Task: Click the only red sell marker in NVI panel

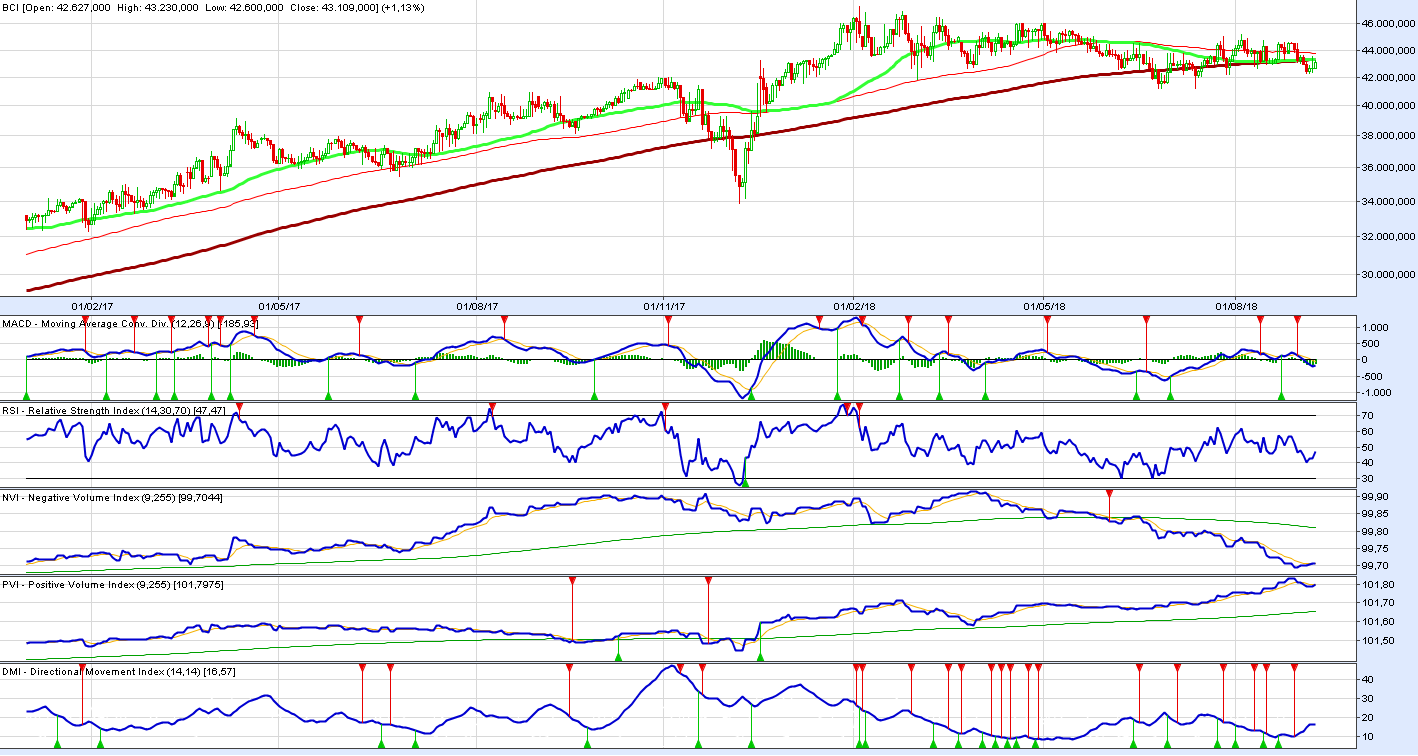Action: click(1109, 494)
